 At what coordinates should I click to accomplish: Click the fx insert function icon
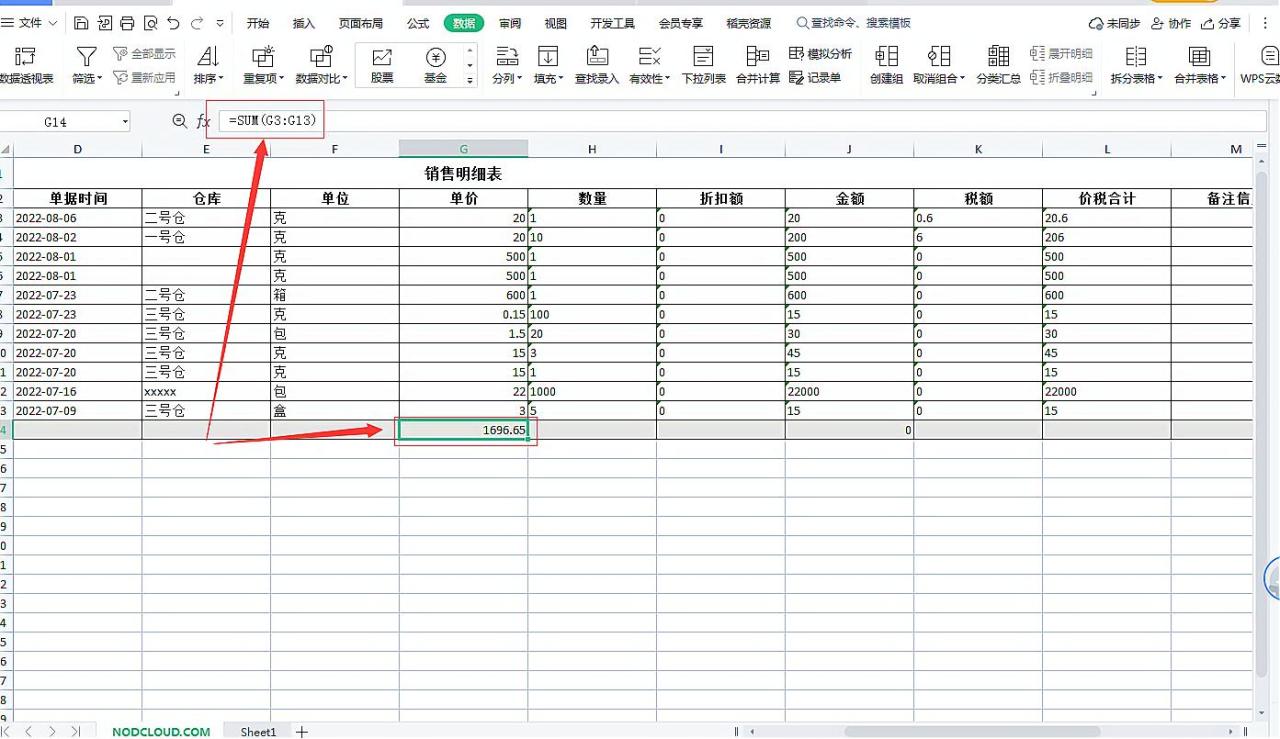203,122
